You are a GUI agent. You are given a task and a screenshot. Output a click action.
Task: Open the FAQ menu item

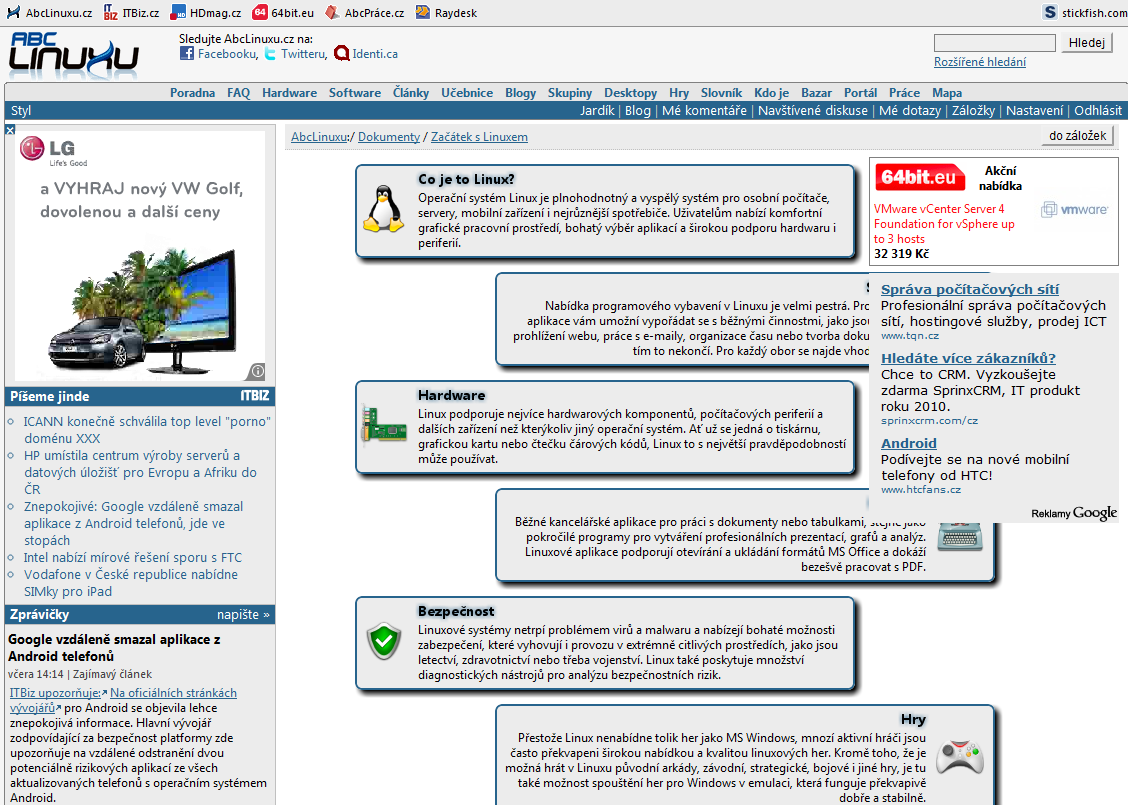click(x=239, y=92)
